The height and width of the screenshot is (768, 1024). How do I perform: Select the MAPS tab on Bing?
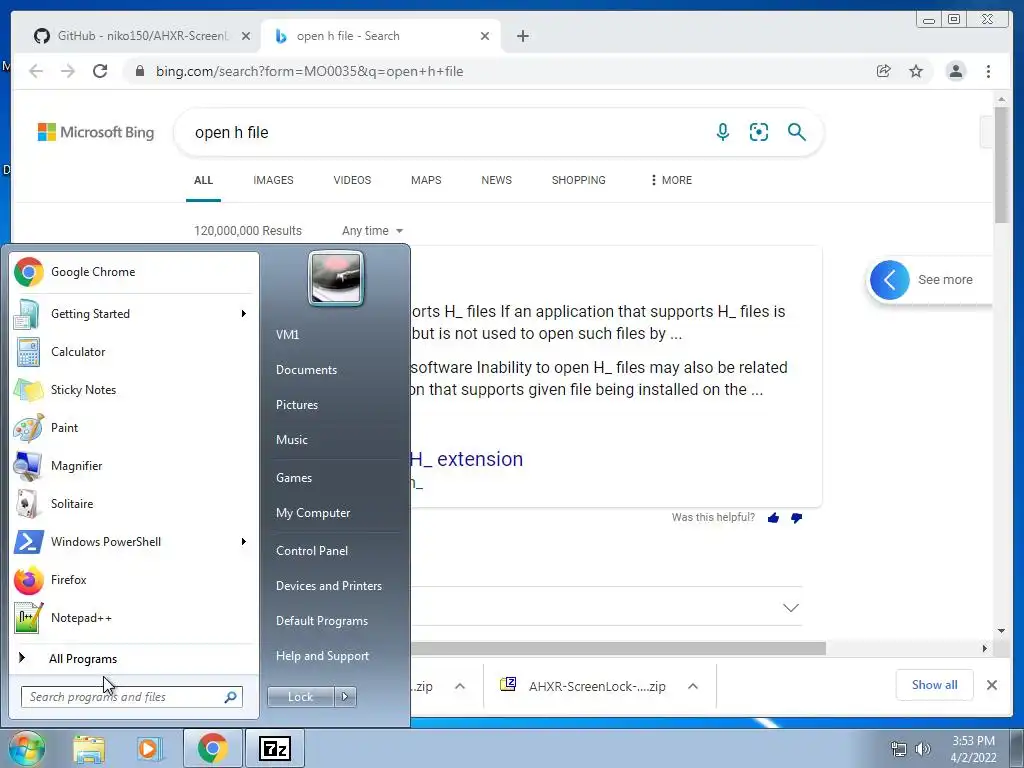pyautogui.click(x=426, y=180)
